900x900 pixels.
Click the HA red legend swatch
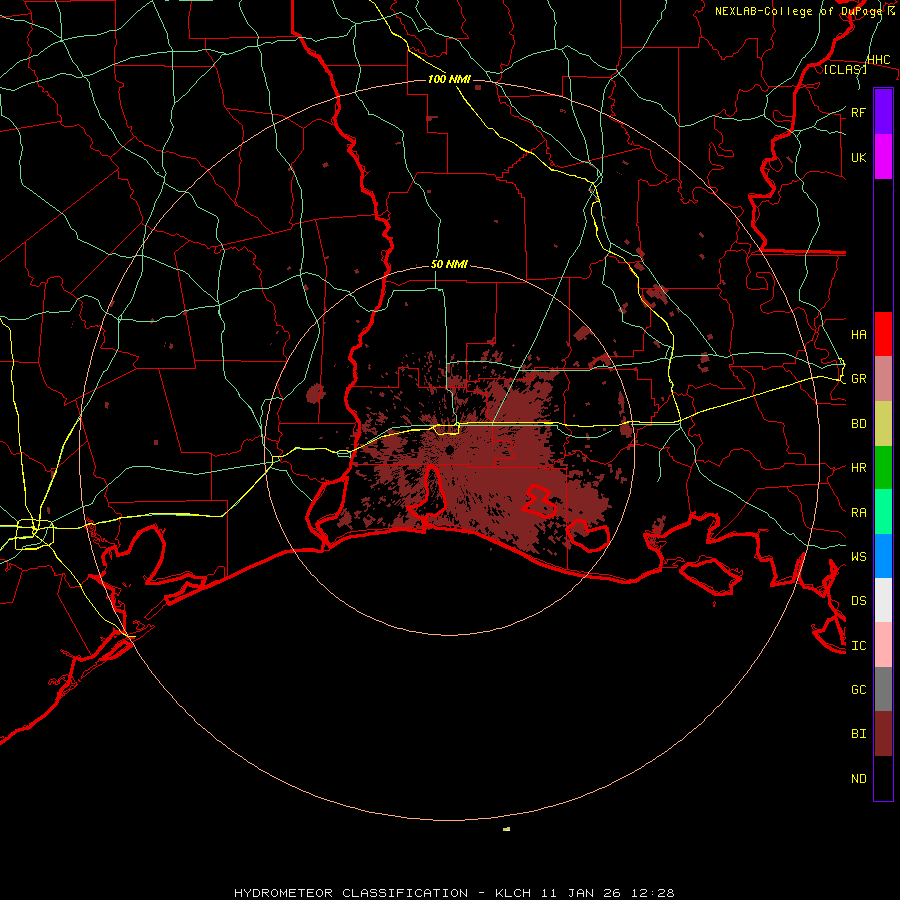click(x=883, y=334)
